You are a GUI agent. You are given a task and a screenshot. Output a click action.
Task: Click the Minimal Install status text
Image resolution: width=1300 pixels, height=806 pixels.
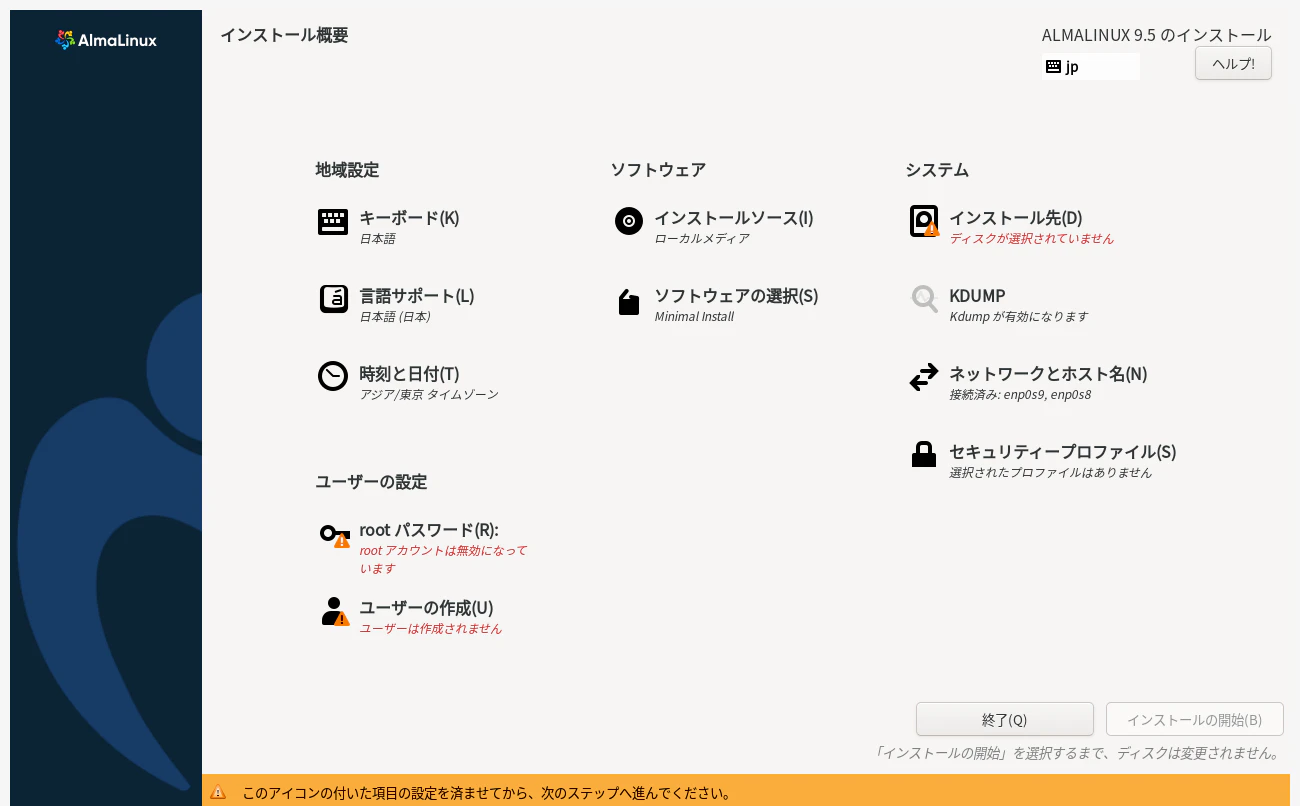pos(694,317)
